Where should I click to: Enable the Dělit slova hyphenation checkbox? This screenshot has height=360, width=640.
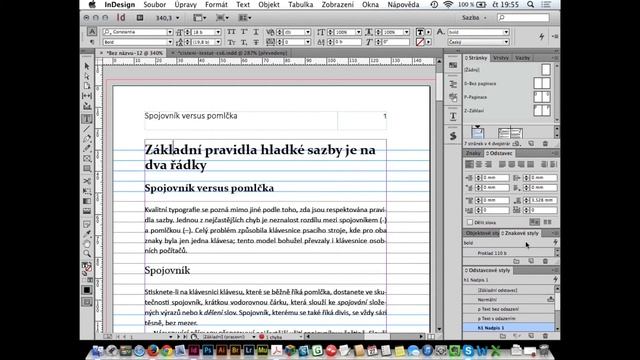[x=470, y=222]
